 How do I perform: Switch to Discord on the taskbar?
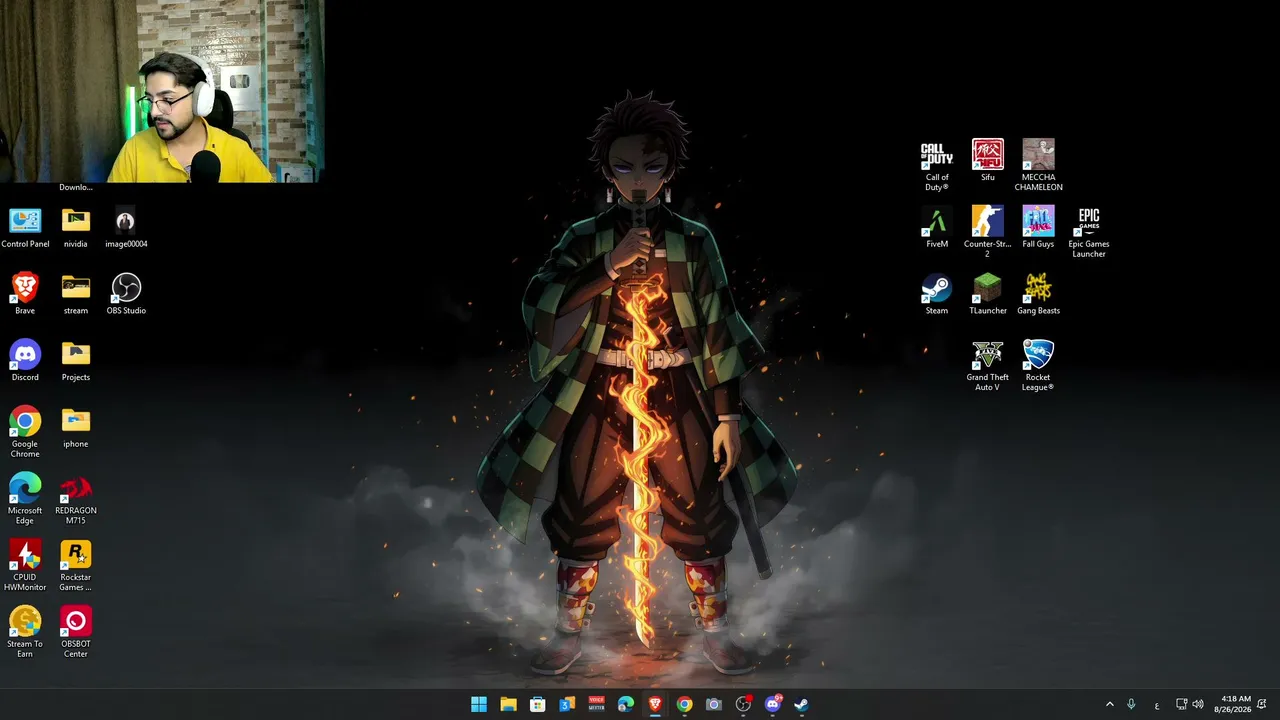coord(772,704)
